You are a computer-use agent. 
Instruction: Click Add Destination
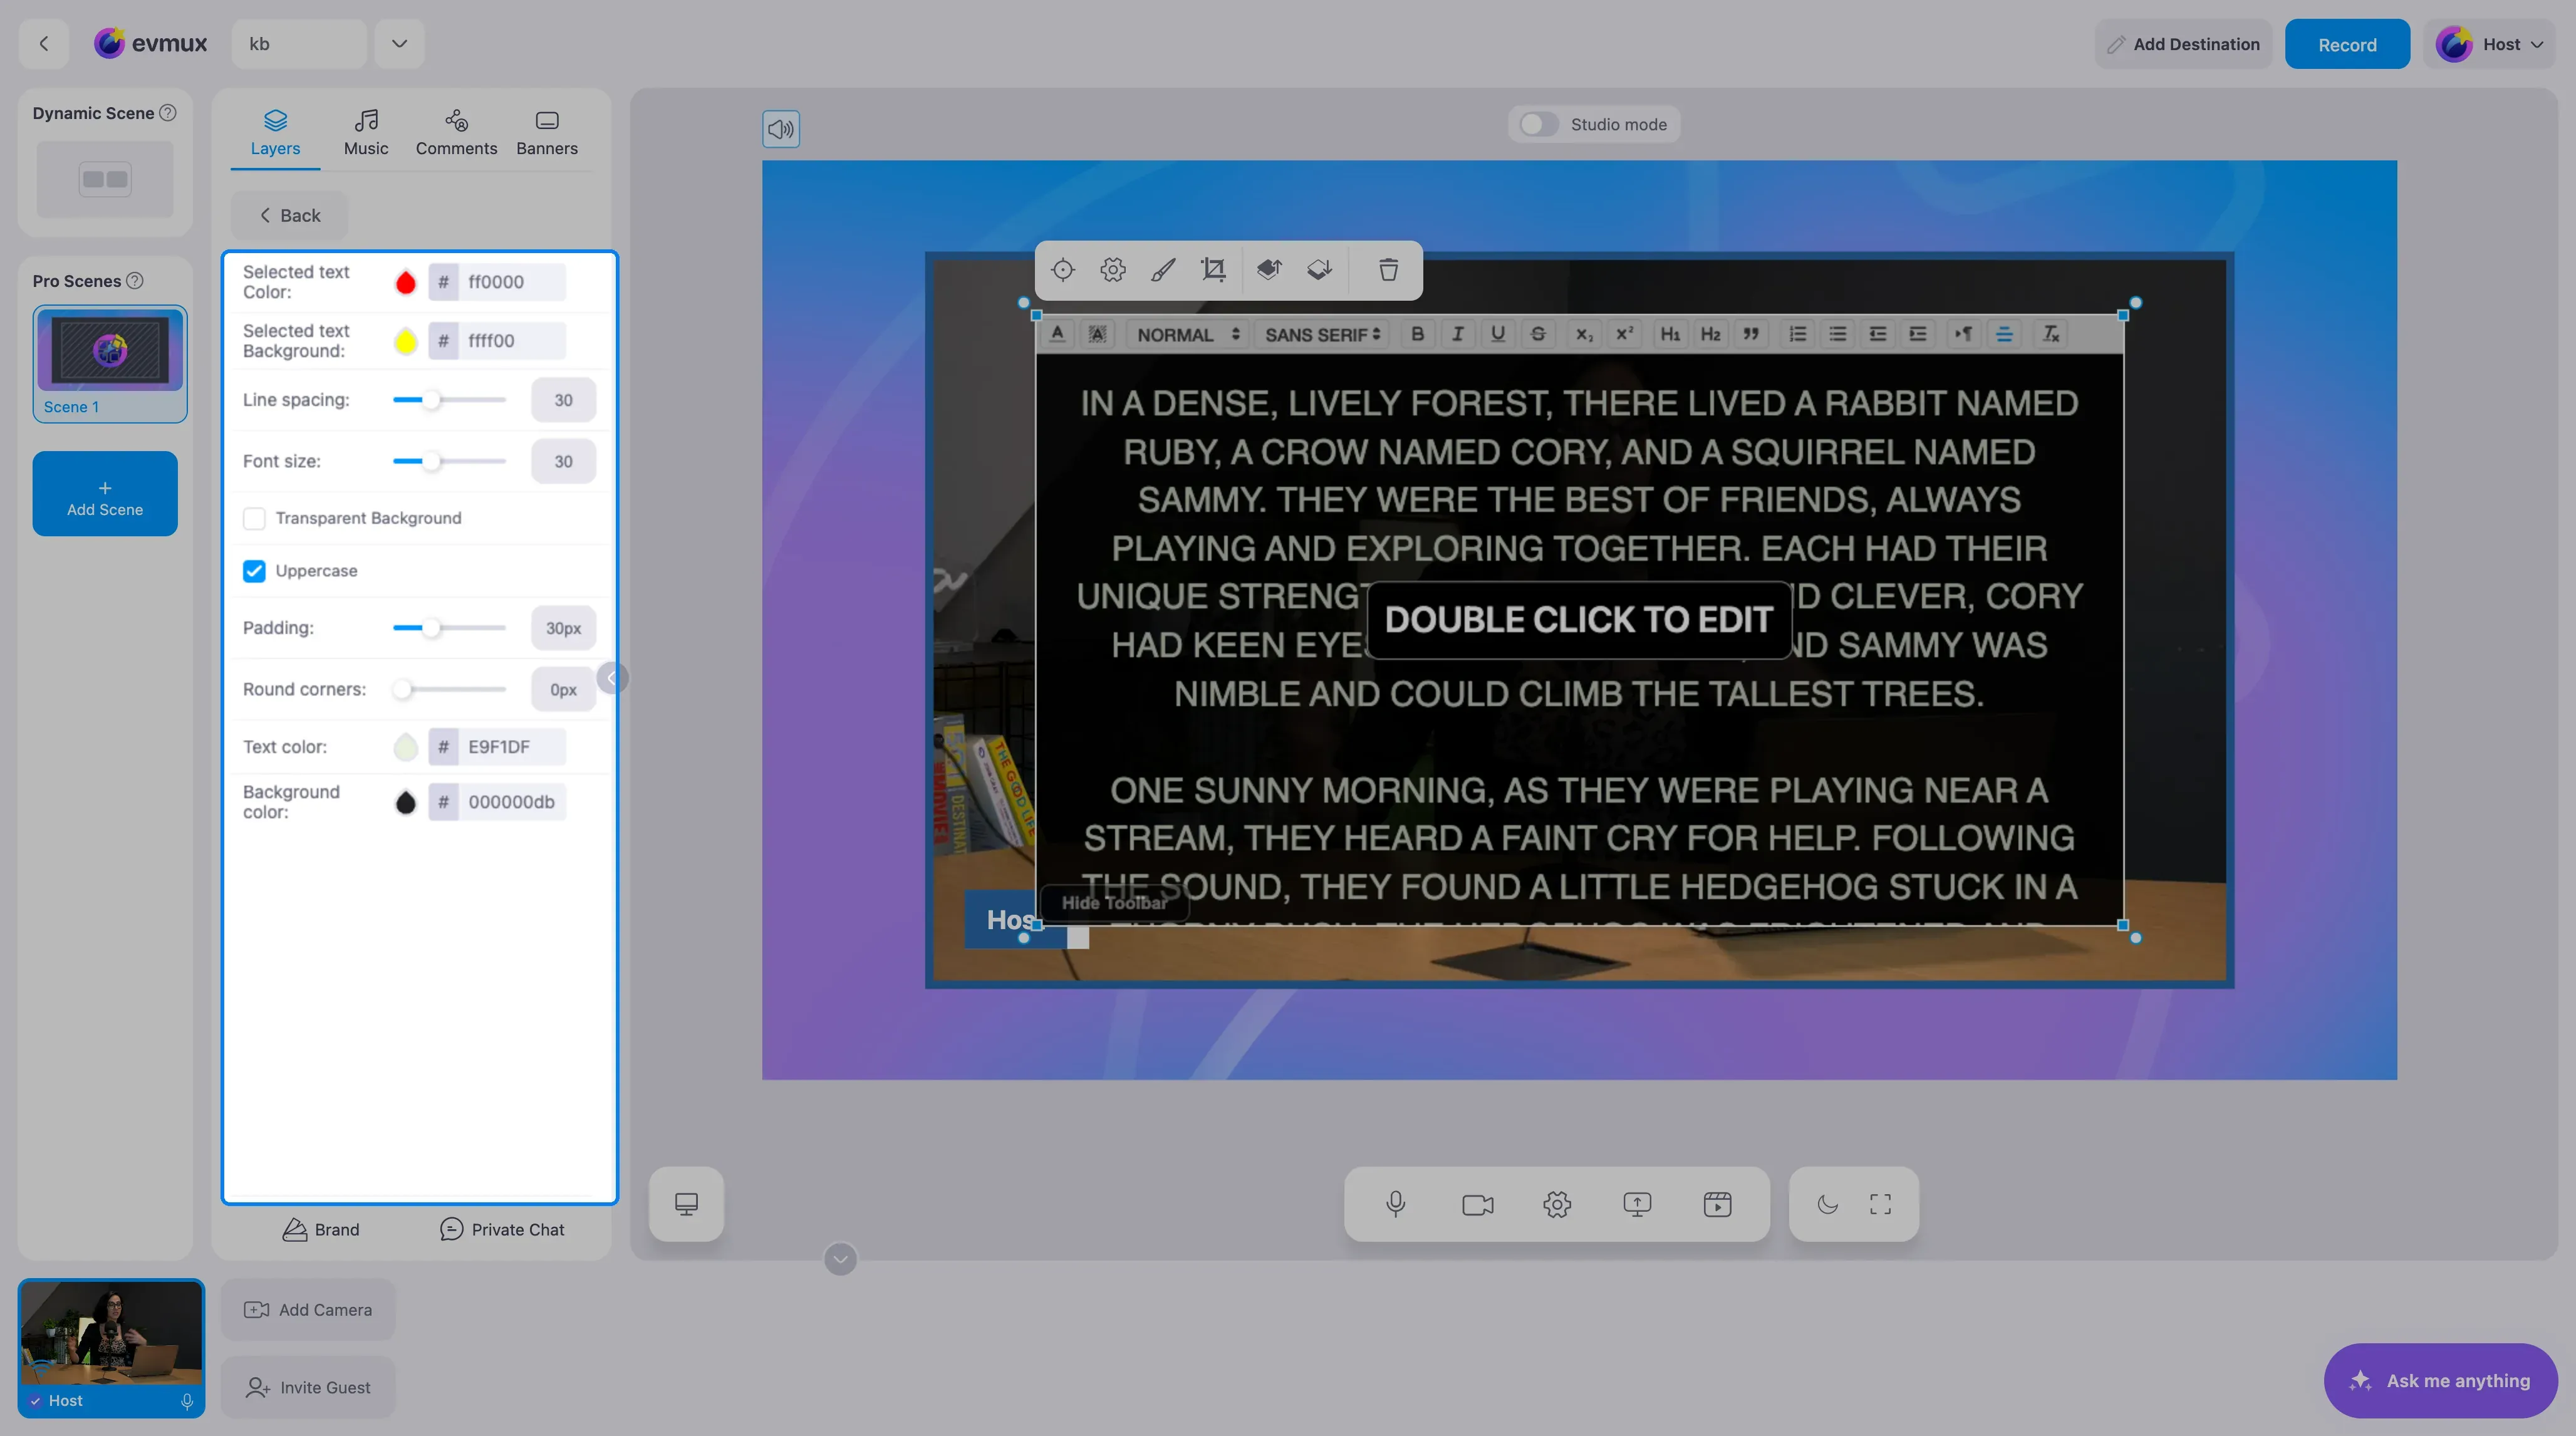pos(2183,44)
